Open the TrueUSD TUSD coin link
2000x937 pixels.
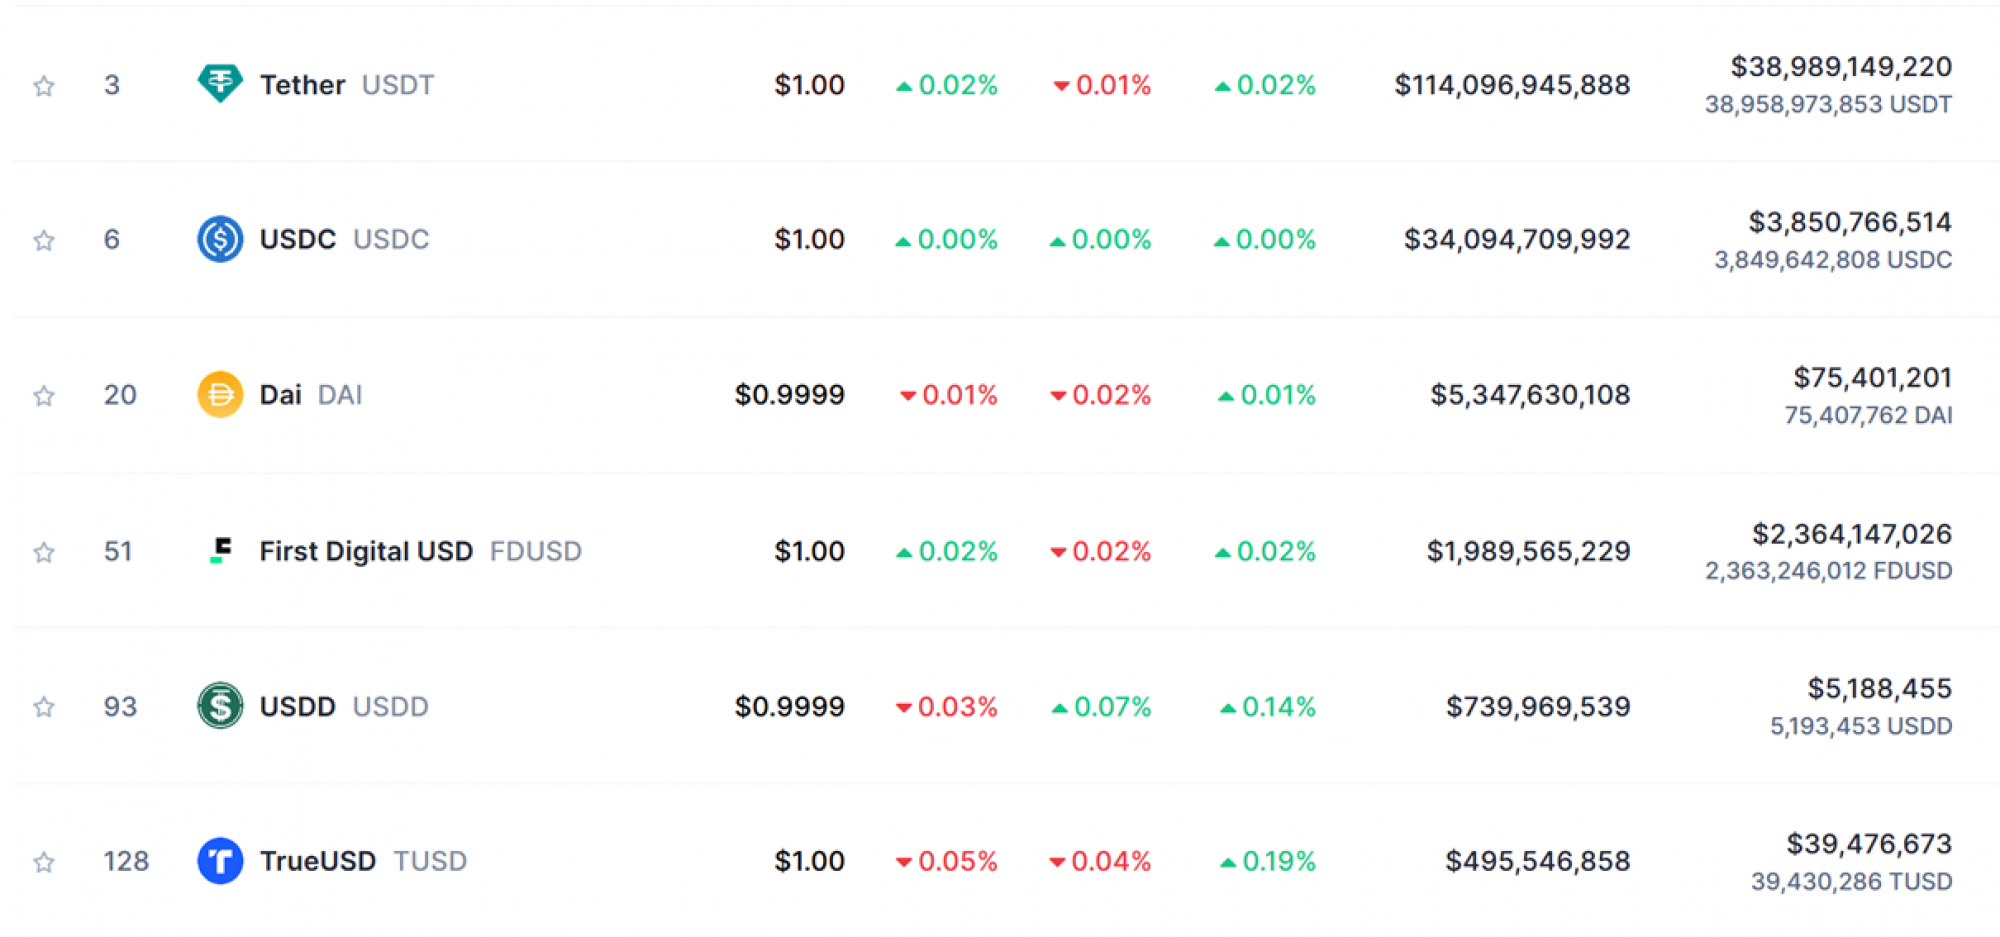coord(363,861)
